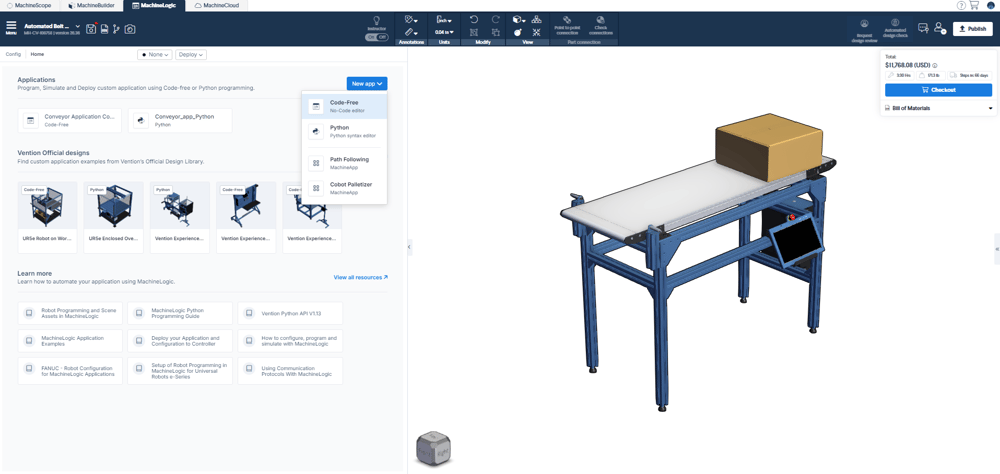Click the redo arrow icon
Image resolution: width=1000 pixels, height=474 pixels.
point(496,19)
